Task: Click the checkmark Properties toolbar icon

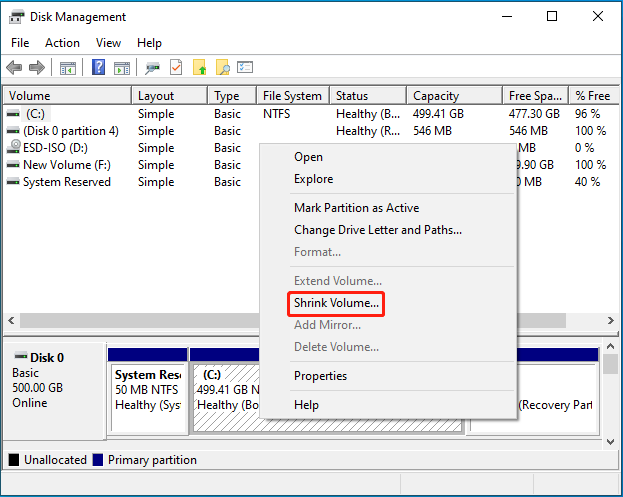Action: (x=176, y=67)
